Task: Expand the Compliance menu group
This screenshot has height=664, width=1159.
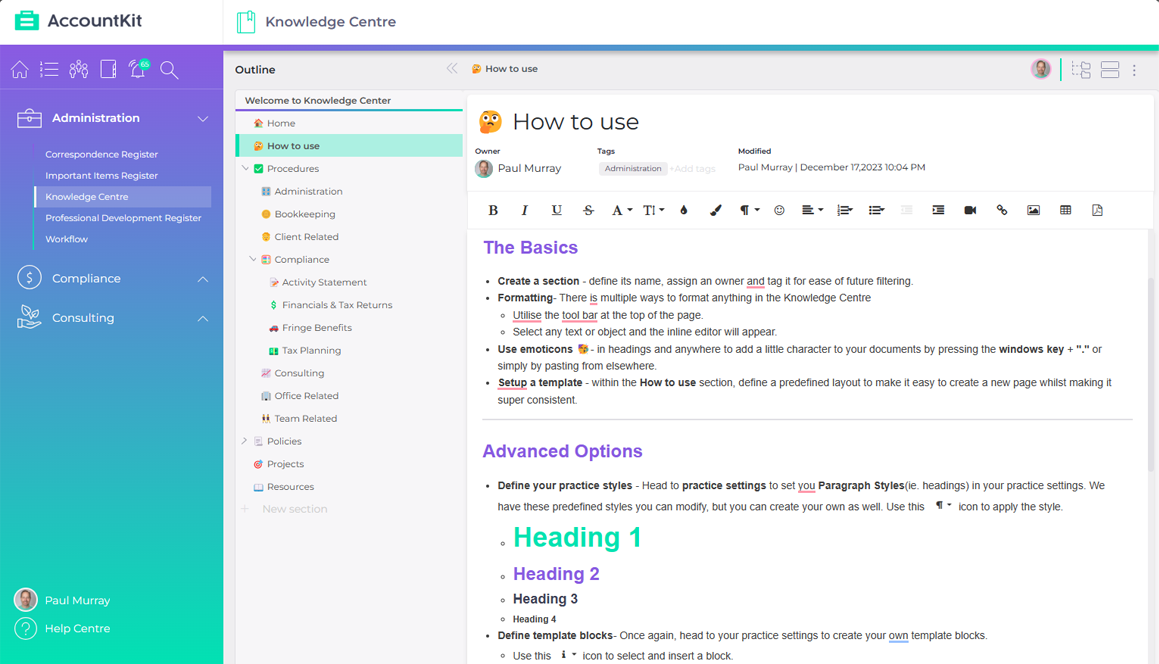Action: pos(203,279)
